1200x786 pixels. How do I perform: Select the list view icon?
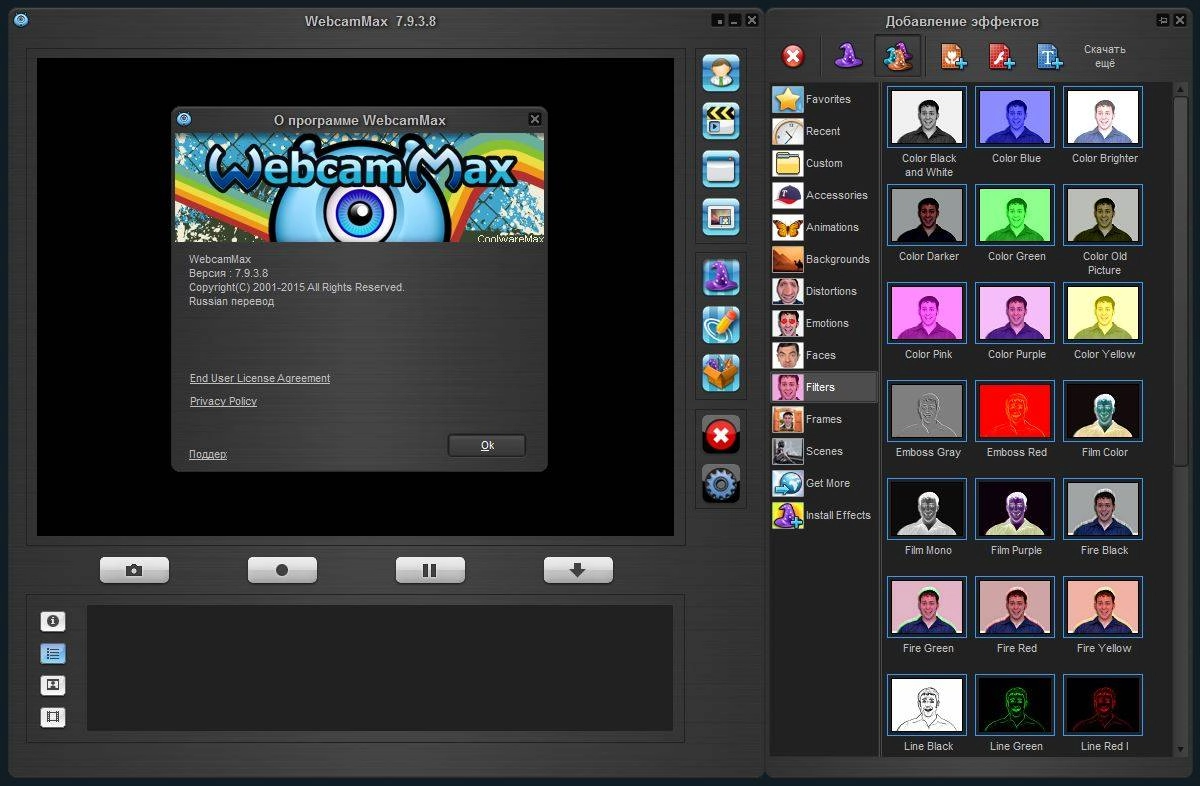pos(53,653)
